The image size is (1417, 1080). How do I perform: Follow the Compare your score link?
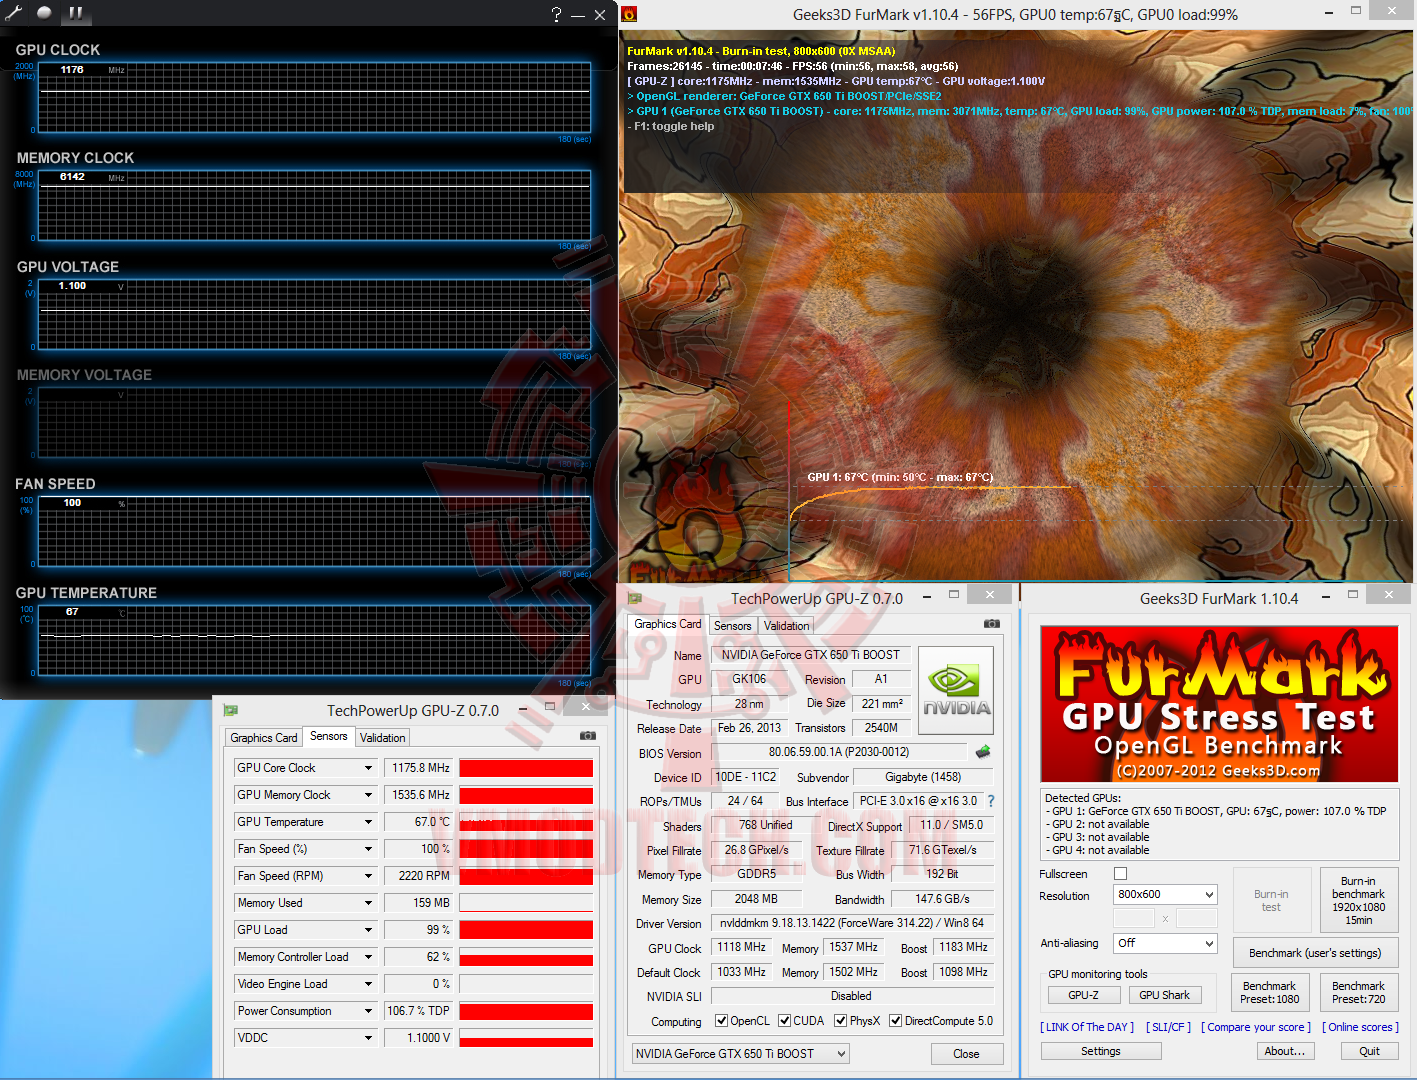tap(1256, 1027)
